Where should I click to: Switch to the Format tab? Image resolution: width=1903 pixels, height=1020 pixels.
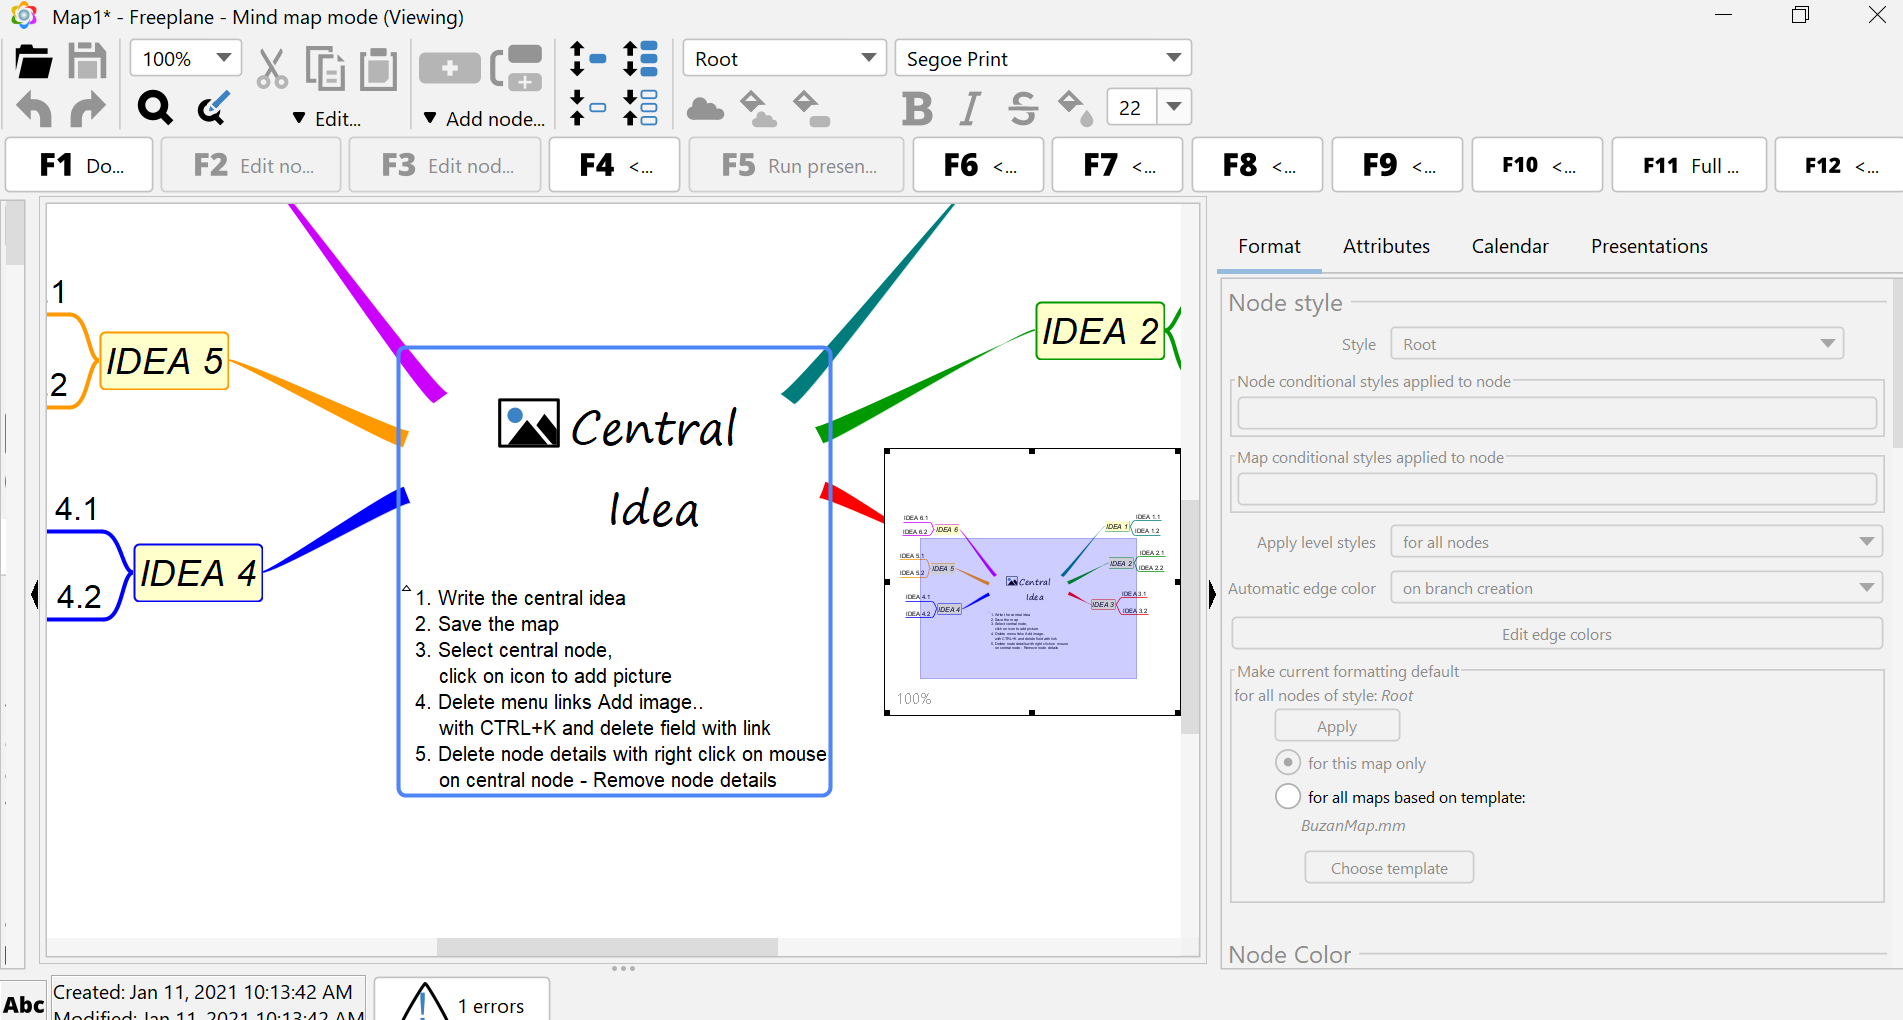point(1269,246)
